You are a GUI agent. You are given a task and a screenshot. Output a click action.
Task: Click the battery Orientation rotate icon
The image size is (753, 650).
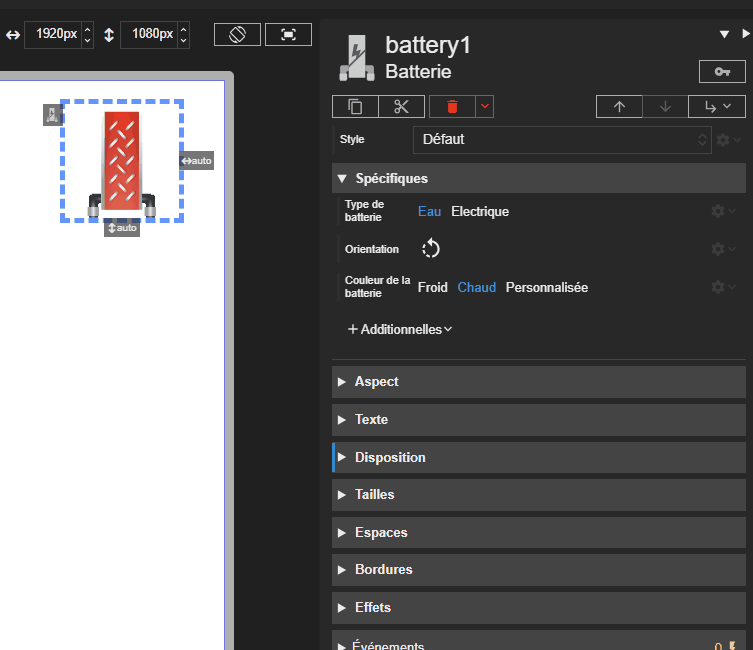point(431,249)
